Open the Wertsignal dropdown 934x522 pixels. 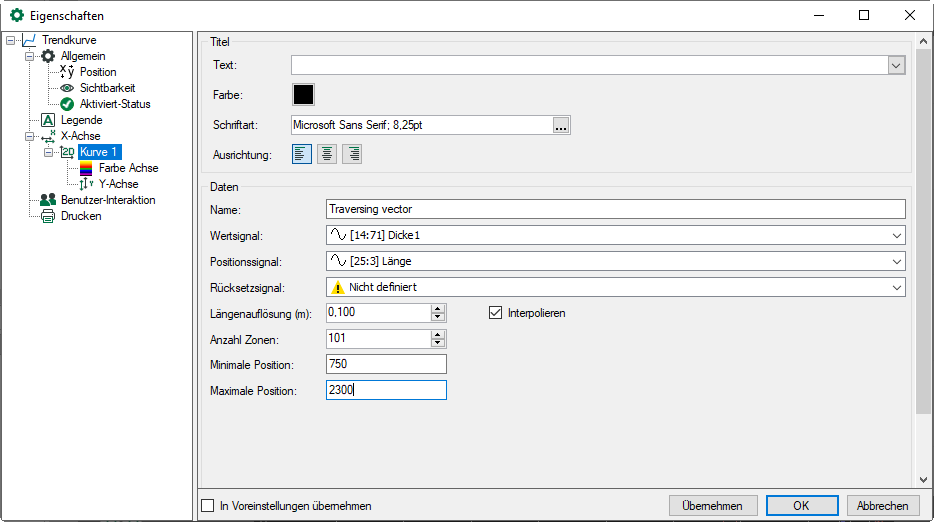[895, 235]
